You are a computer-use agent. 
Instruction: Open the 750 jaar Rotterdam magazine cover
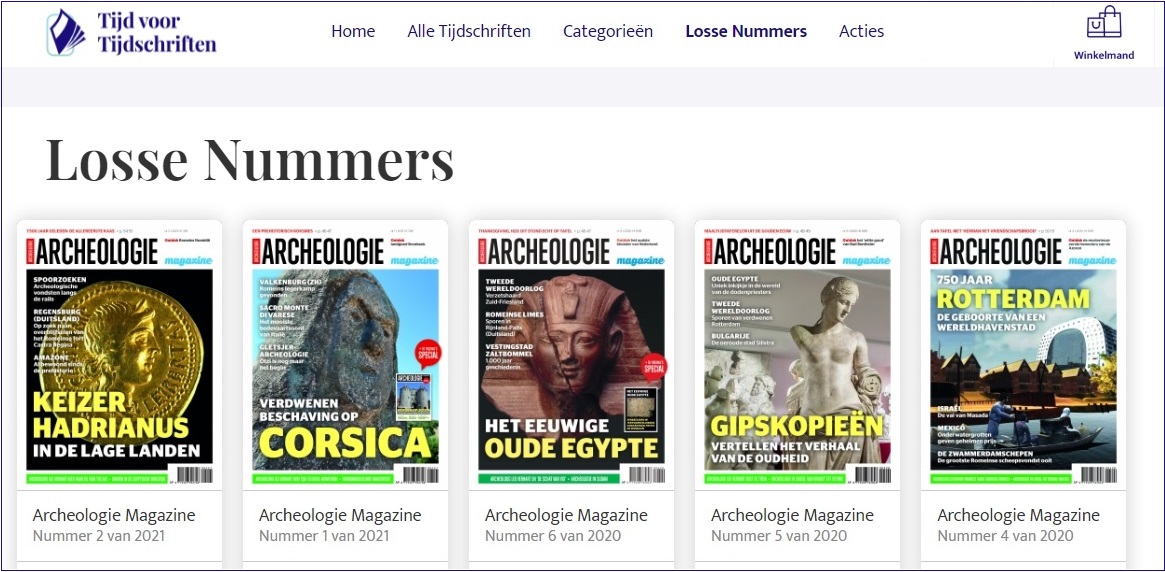pyautogui.click(x=1023, y=354)
